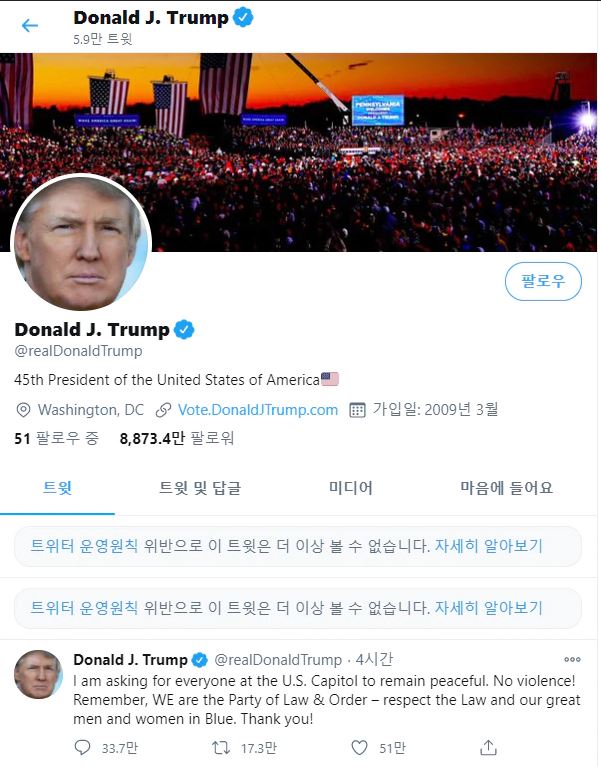Select the 마음에 들어요 tab
The image size is (601, 767).
click(507, 488)
